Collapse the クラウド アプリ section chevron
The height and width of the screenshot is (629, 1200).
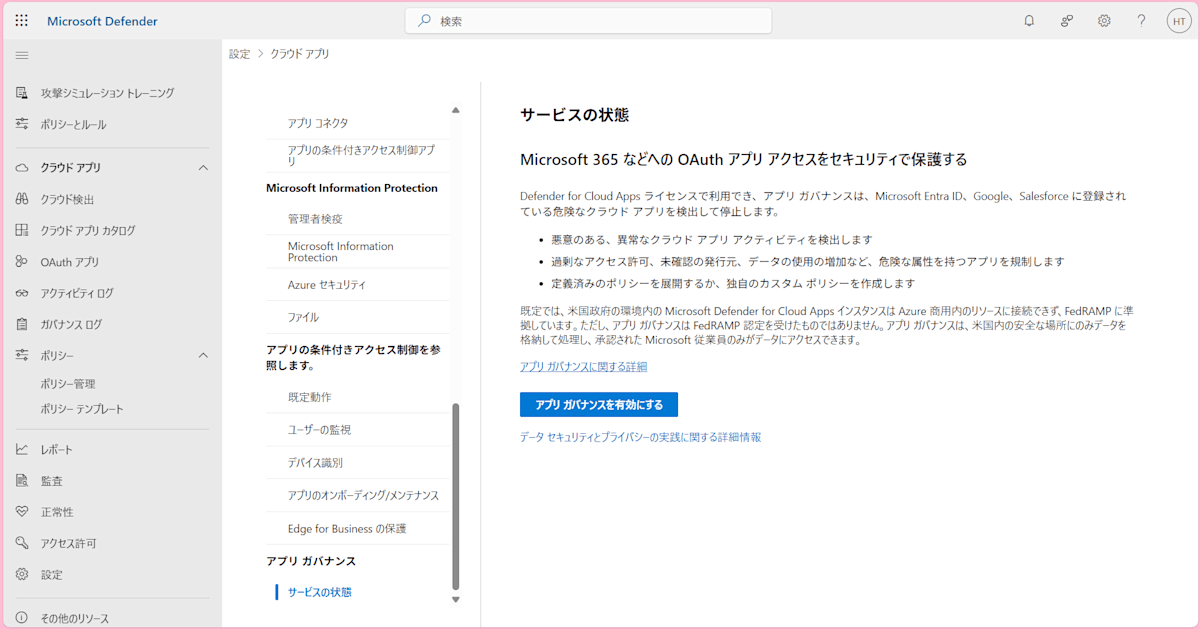point(203,168)
